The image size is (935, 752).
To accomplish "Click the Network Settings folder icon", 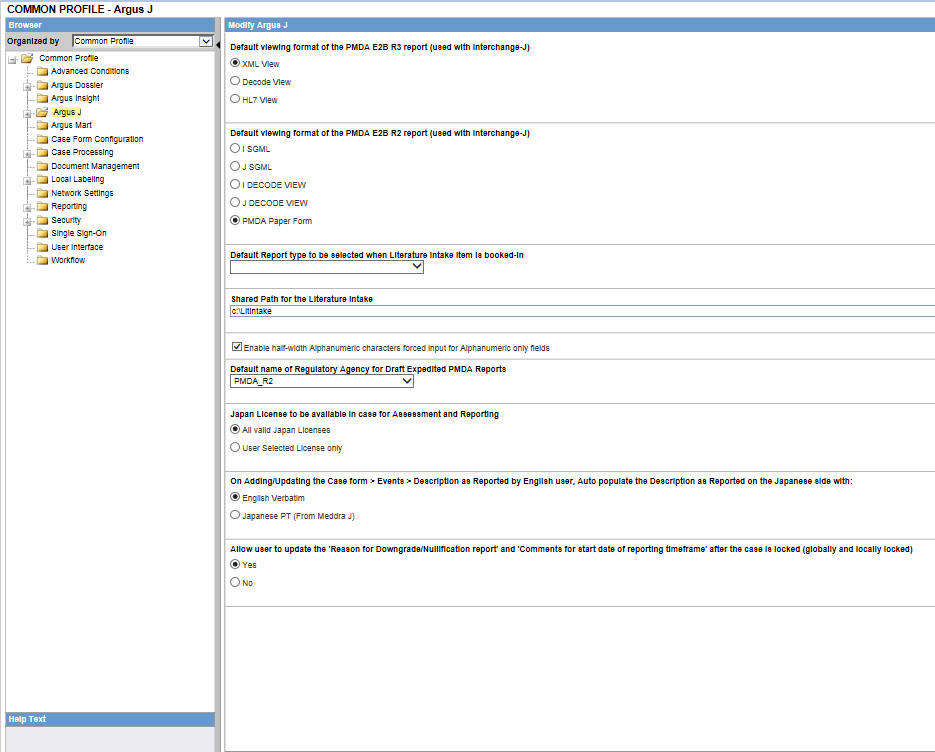I will [x=42, y=193].
